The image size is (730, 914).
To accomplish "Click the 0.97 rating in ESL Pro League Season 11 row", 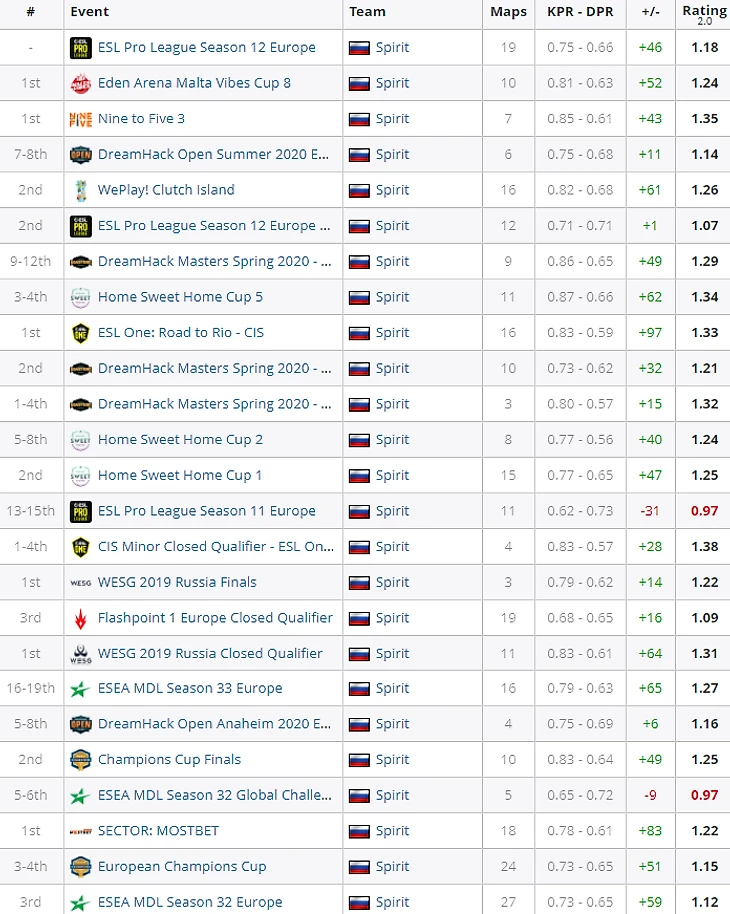I will 704,511.
